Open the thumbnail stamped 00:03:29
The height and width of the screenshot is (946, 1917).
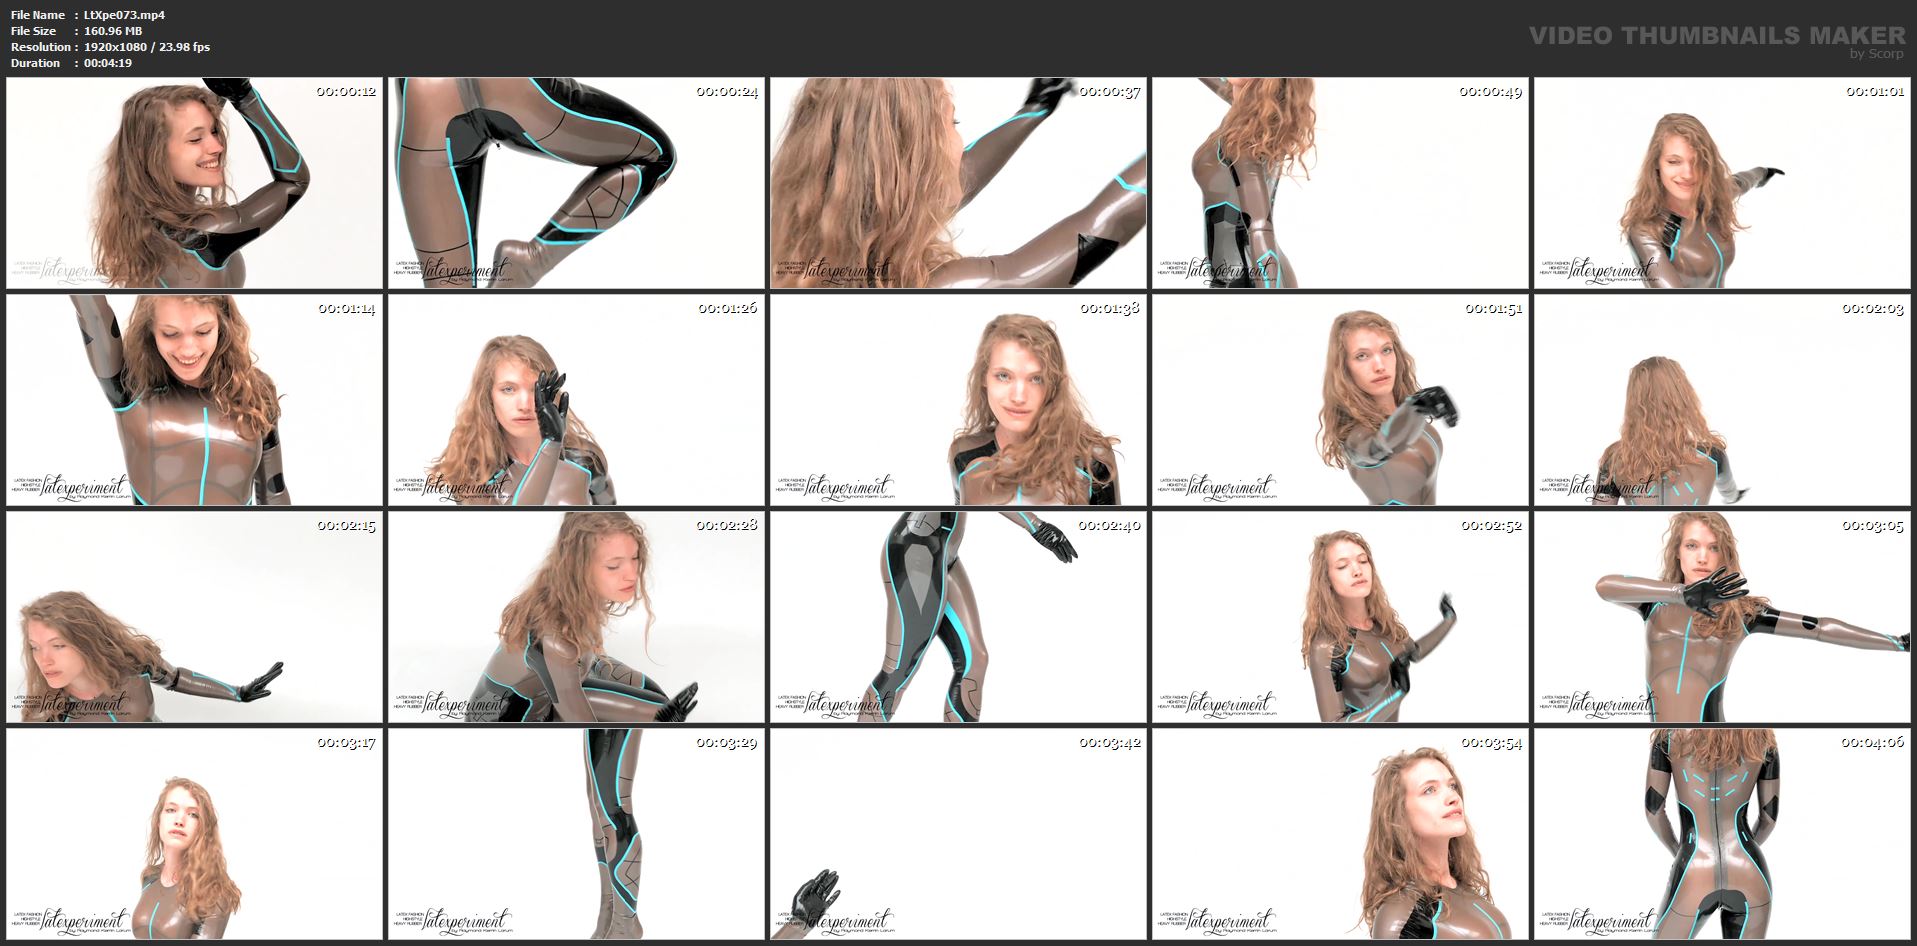(576, 834)
